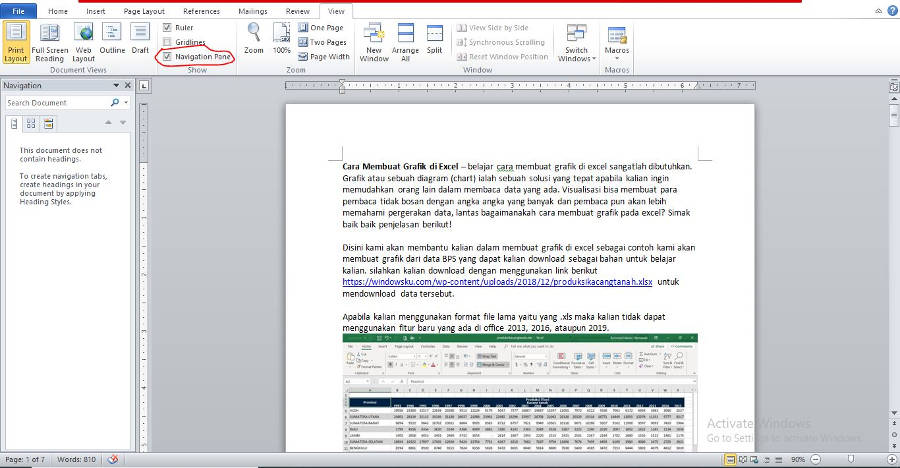Click Reset Window Position
The height and width of the screenshot is (468, 900).
click(502, 56)
